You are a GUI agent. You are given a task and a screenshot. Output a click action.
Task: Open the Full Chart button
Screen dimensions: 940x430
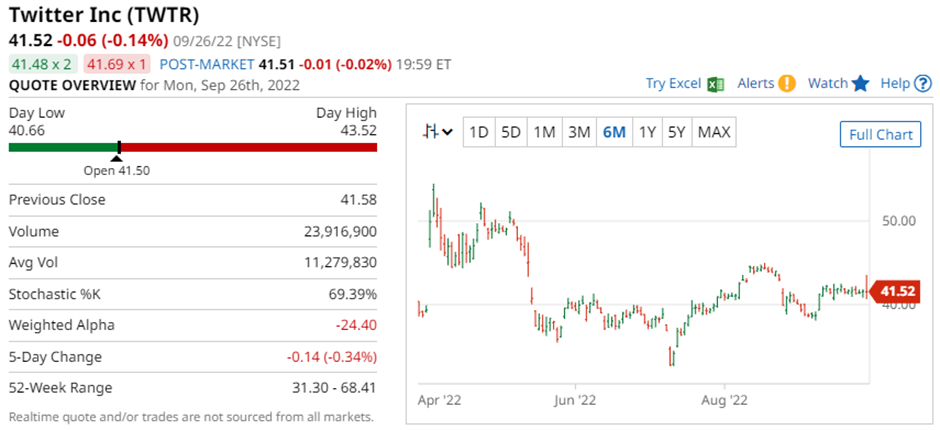(880, 134)
